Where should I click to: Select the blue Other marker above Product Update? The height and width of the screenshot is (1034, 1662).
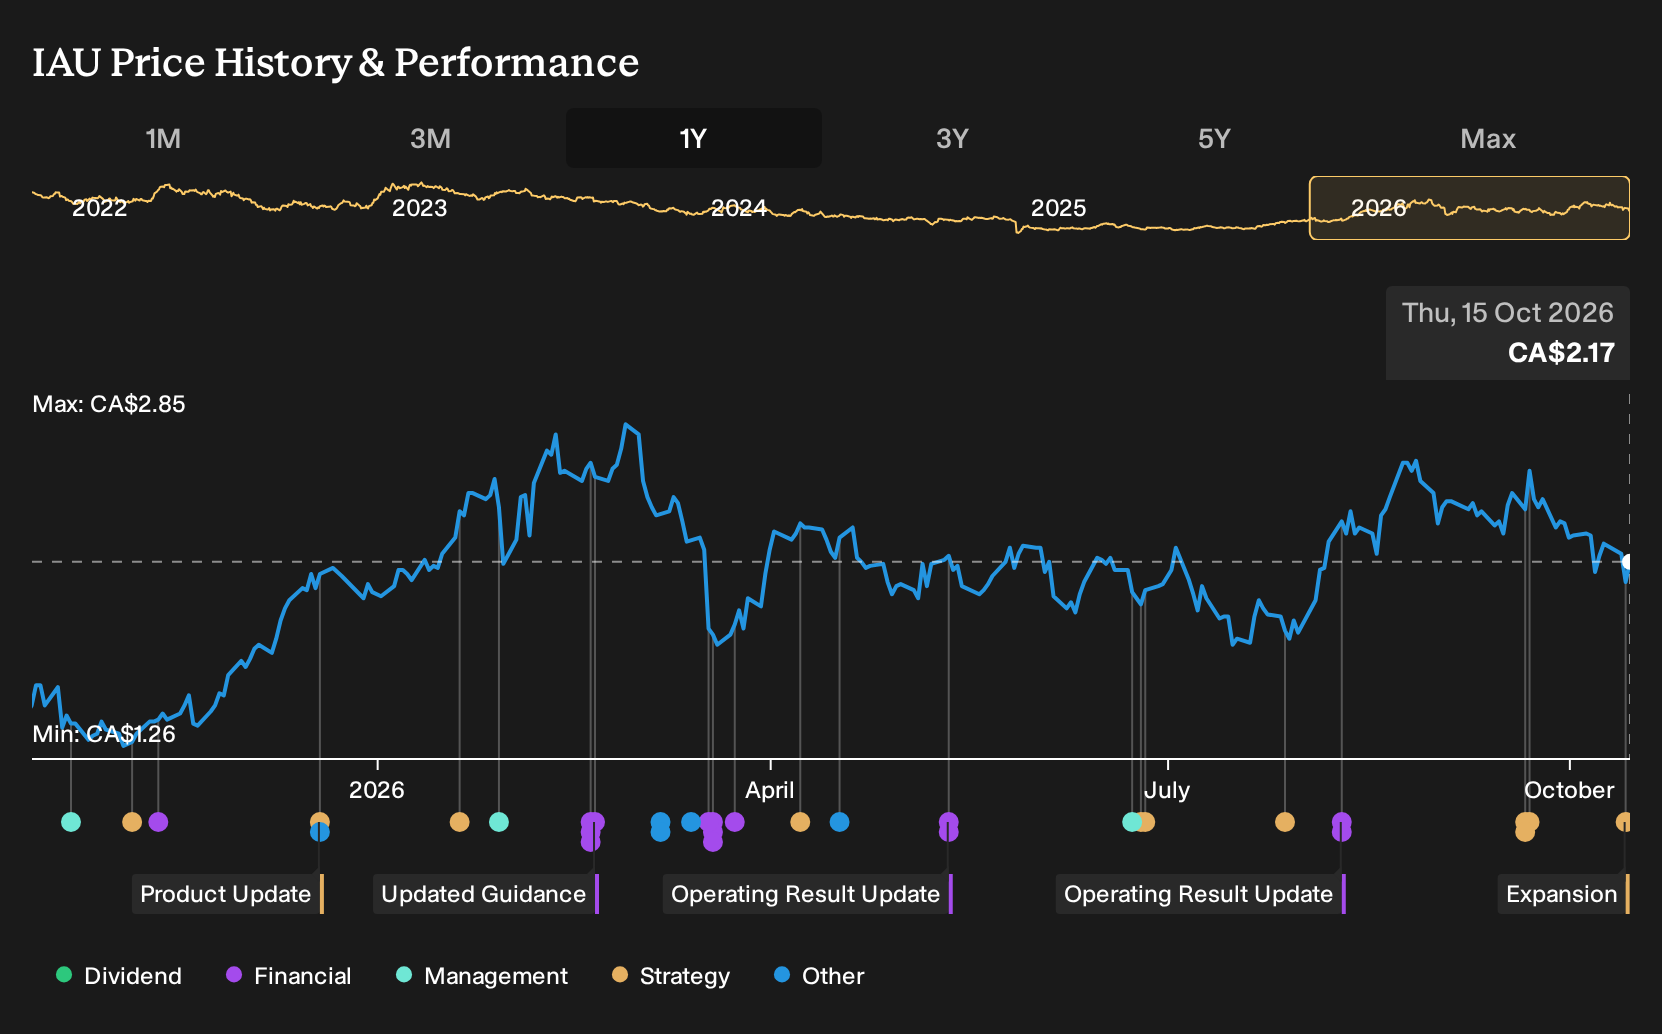pyautogui.click(x=320, y=832)
